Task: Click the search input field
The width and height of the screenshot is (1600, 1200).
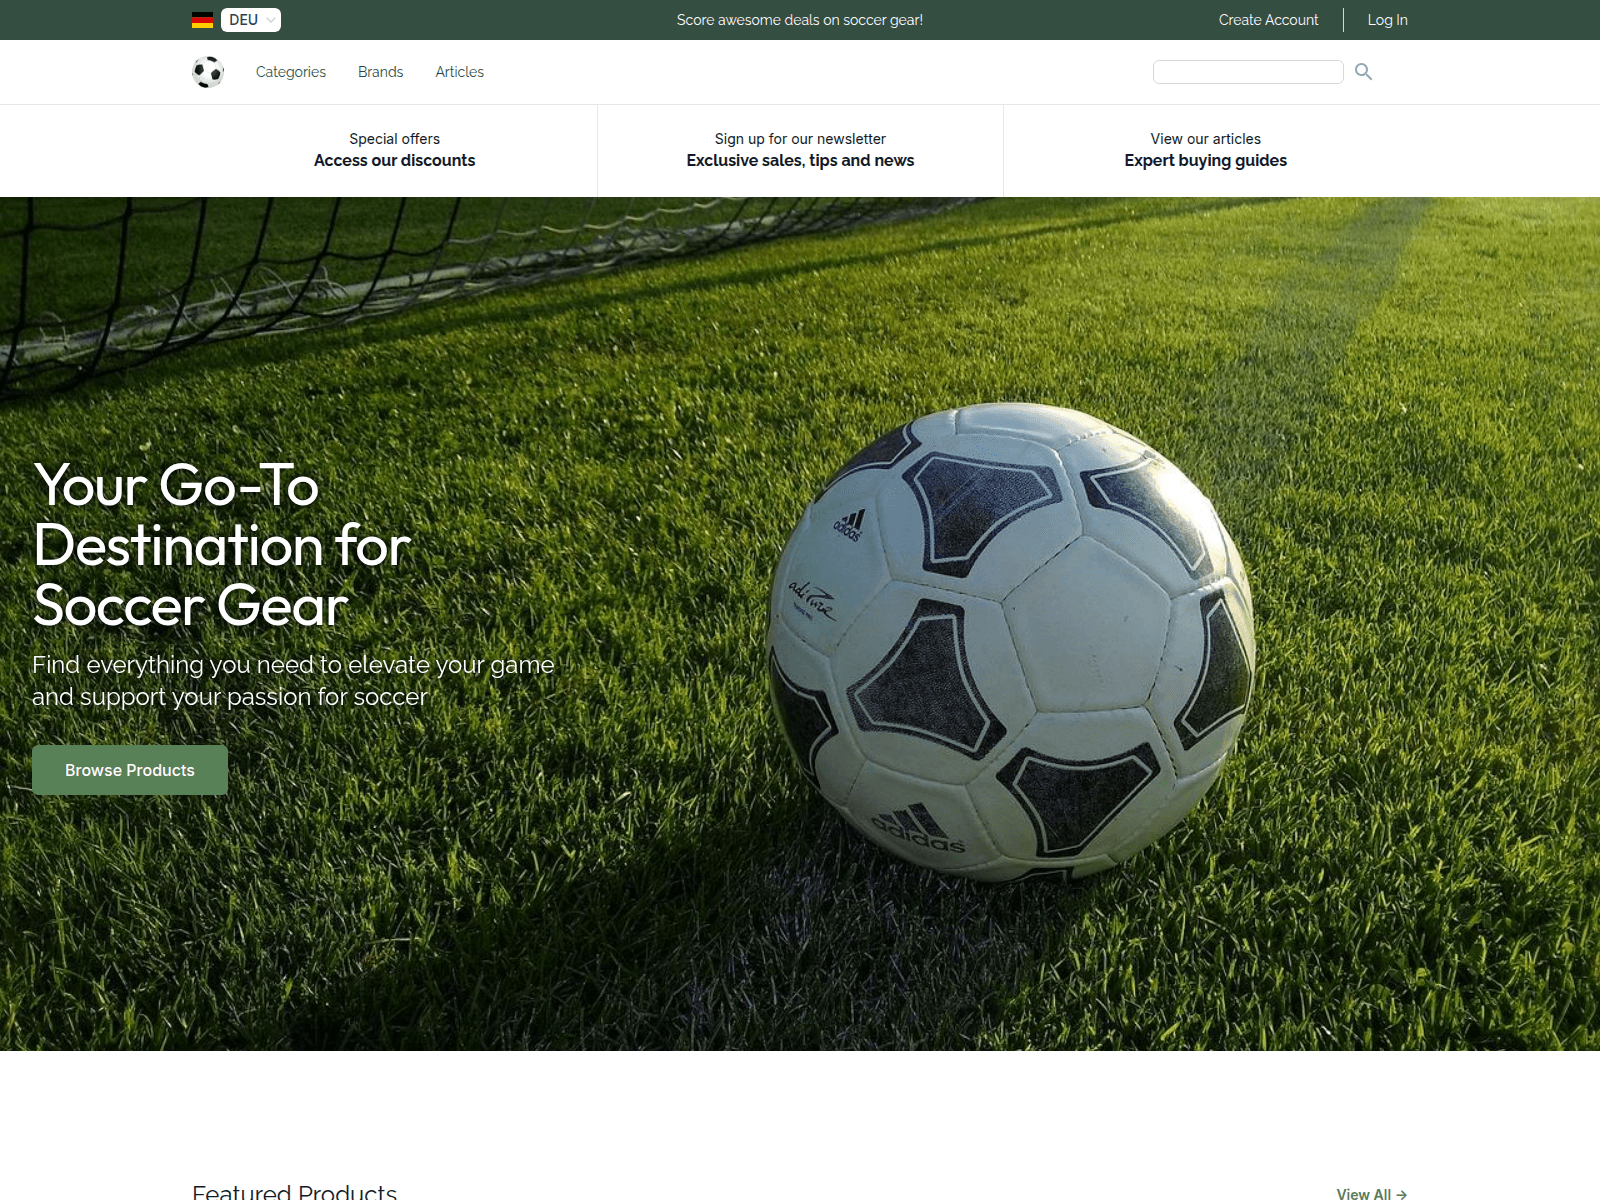Action: (1248, 71)
